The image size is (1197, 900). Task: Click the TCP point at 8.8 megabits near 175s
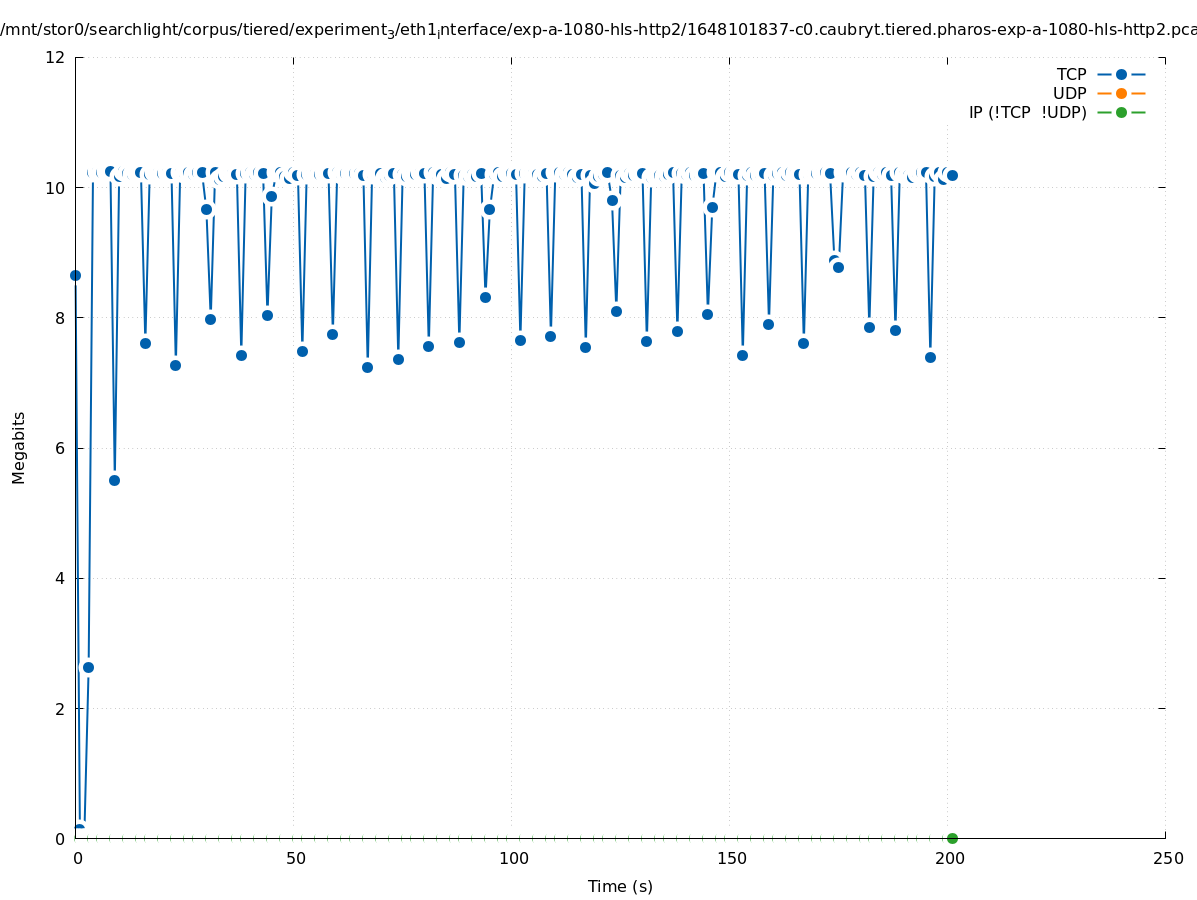(x=838, y=267)
